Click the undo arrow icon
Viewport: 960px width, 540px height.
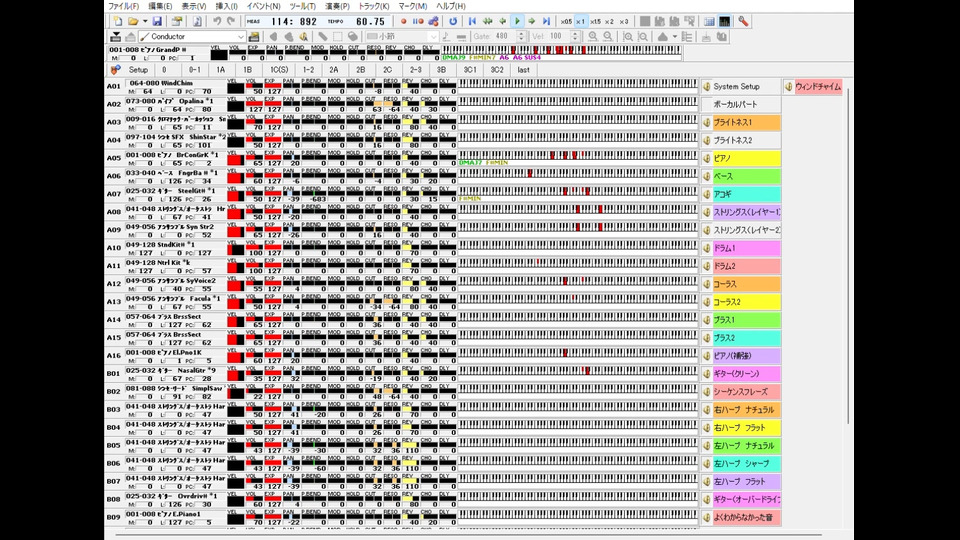217,21
